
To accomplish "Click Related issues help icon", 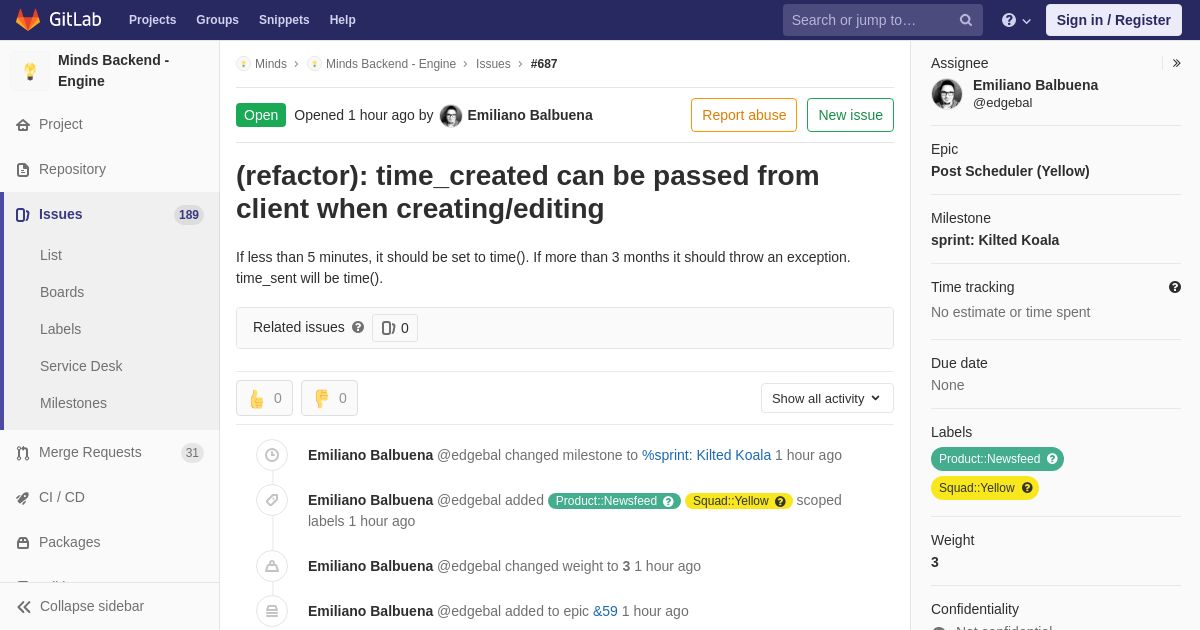I will click(x=358, y=327).
